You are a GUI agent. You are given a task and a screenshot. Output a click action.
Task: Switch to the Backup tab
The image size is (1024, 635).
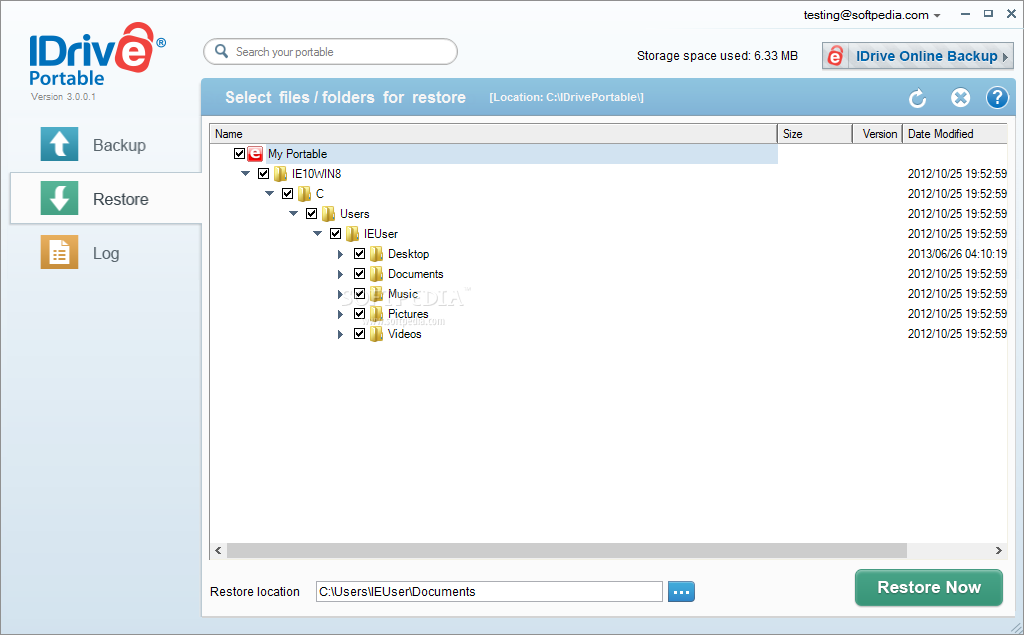coord(106,145)
